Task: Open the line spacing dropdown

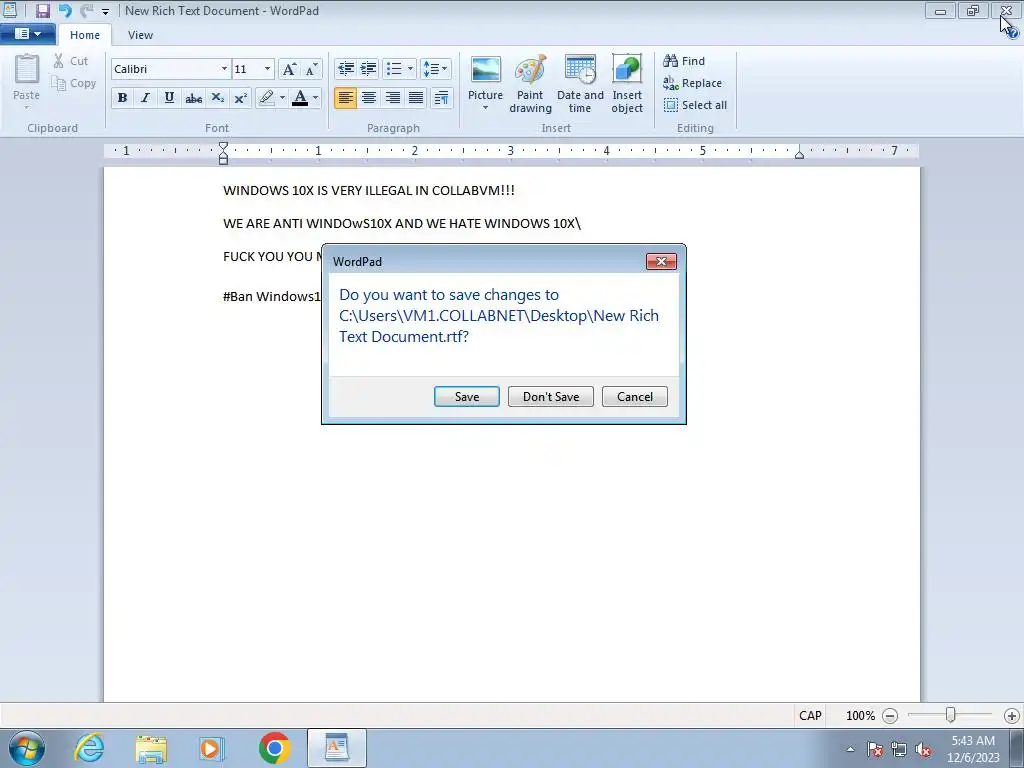Action: coord(436,69)
